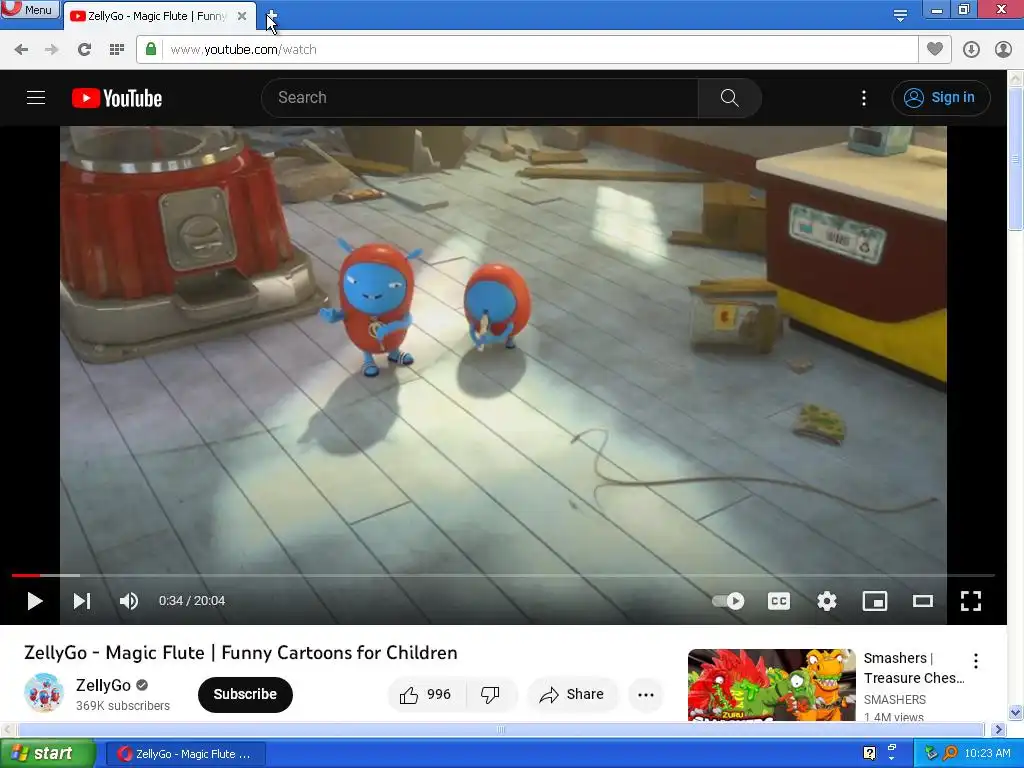Click the YouTube Search field
Screen dimensions: 1024x768
pyautogui.click(x=480, y=98)
